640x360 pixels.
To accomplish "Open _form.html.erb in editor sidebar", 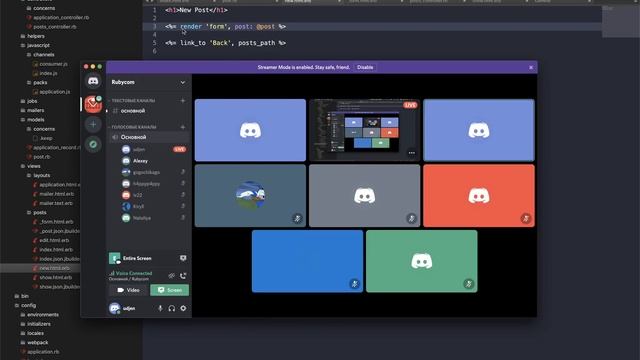I will click(56, 222).
